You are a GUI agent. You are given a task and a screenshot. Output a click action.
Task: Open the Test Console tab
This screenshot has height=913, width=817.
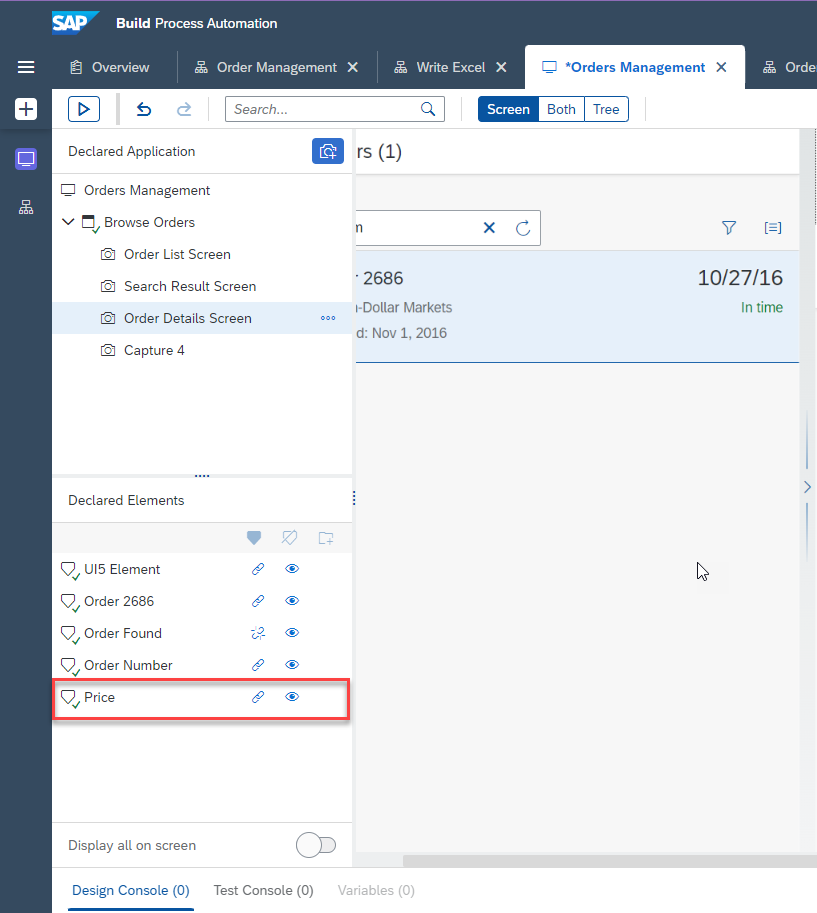click(x=263, y=890)
